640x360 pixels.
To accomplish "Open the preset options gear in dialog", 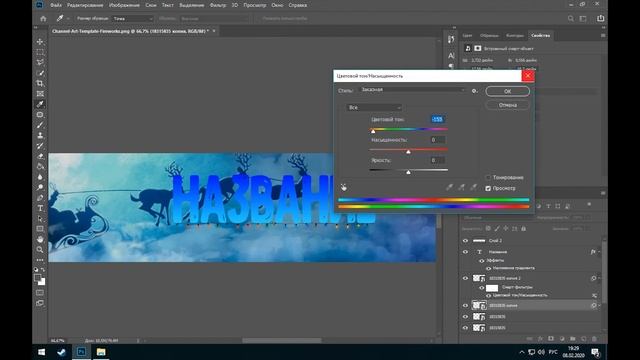I will pos(474,91).
